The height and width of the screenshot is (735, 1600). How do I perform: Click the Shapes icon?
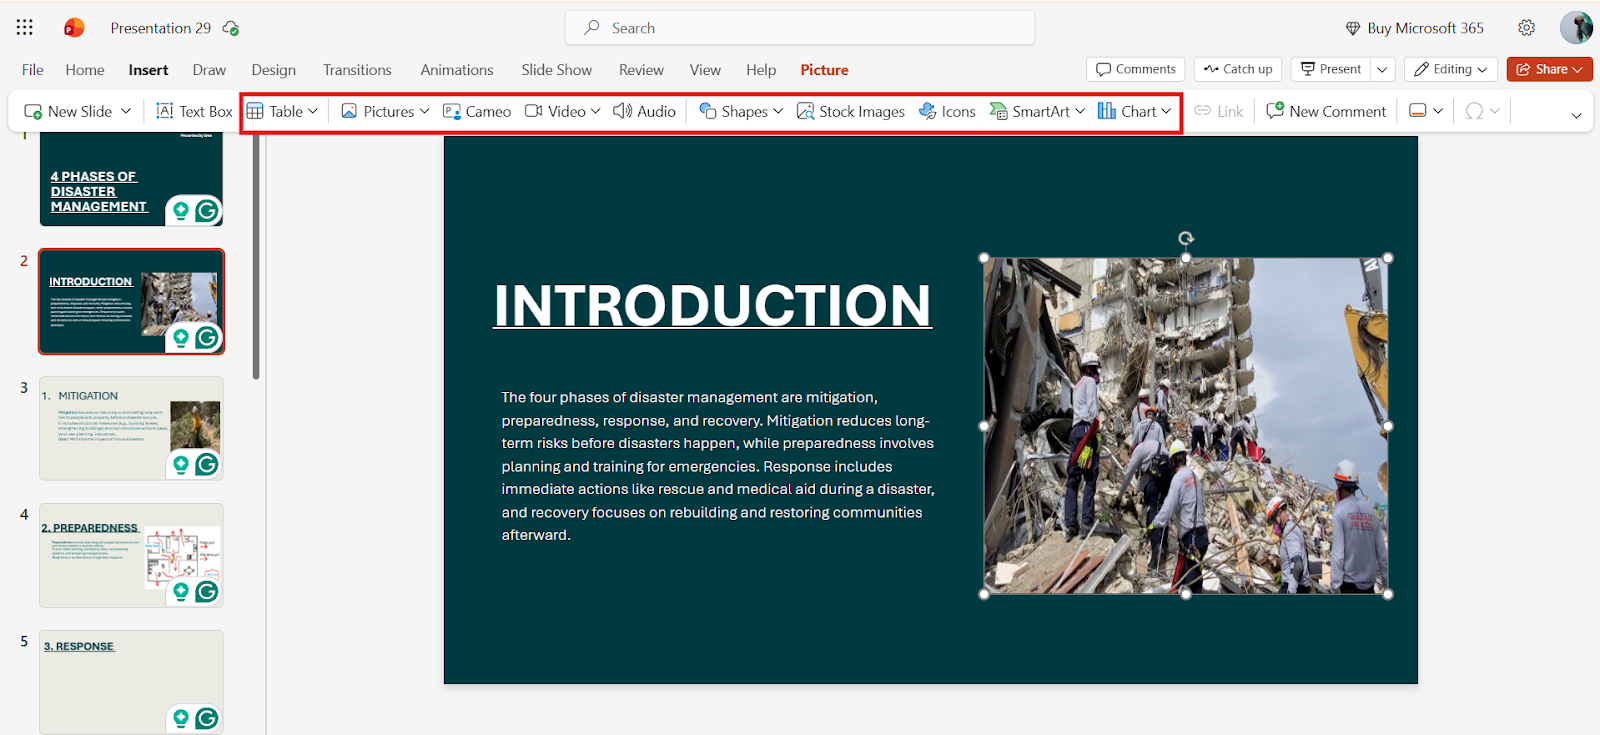708,111
